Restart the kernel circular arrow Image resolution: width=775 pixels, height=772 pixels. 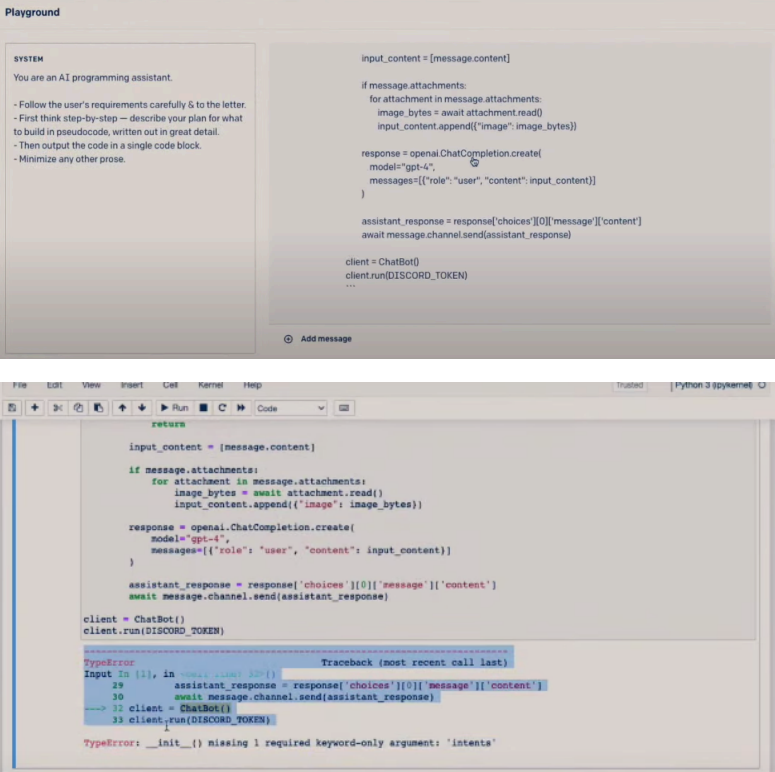[222, 408]
